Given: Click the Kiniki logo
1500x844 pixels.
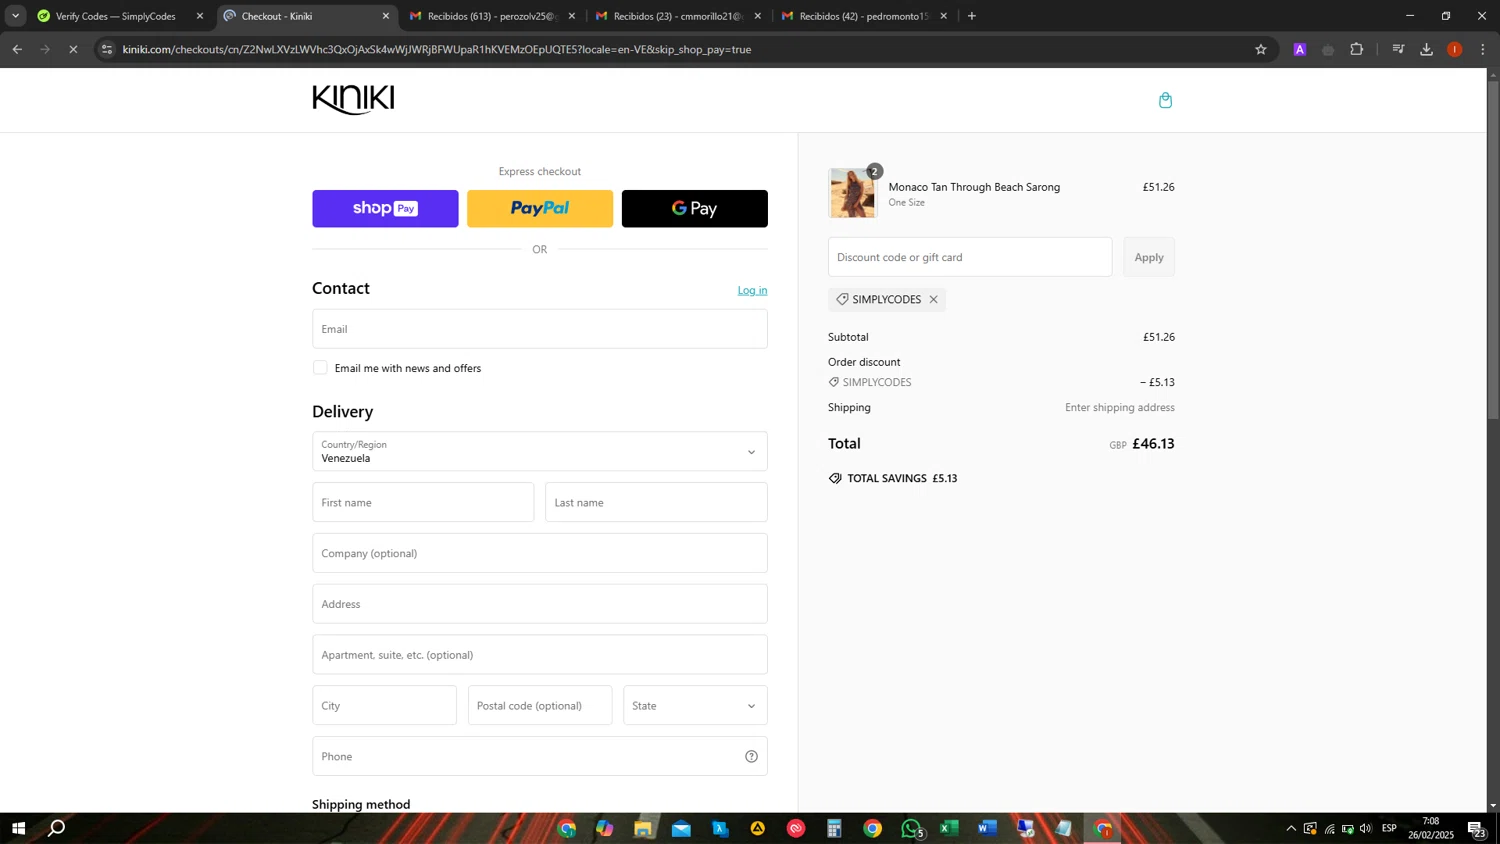Looking at the screenshot, I should tap(353, 99).
